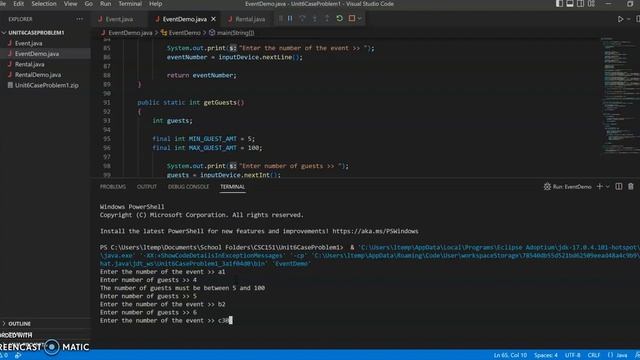This screenshot has width=640, height=360.
Task: Click the terminal input line with c30
Action: pyautogui.click(x=165, y=321)
